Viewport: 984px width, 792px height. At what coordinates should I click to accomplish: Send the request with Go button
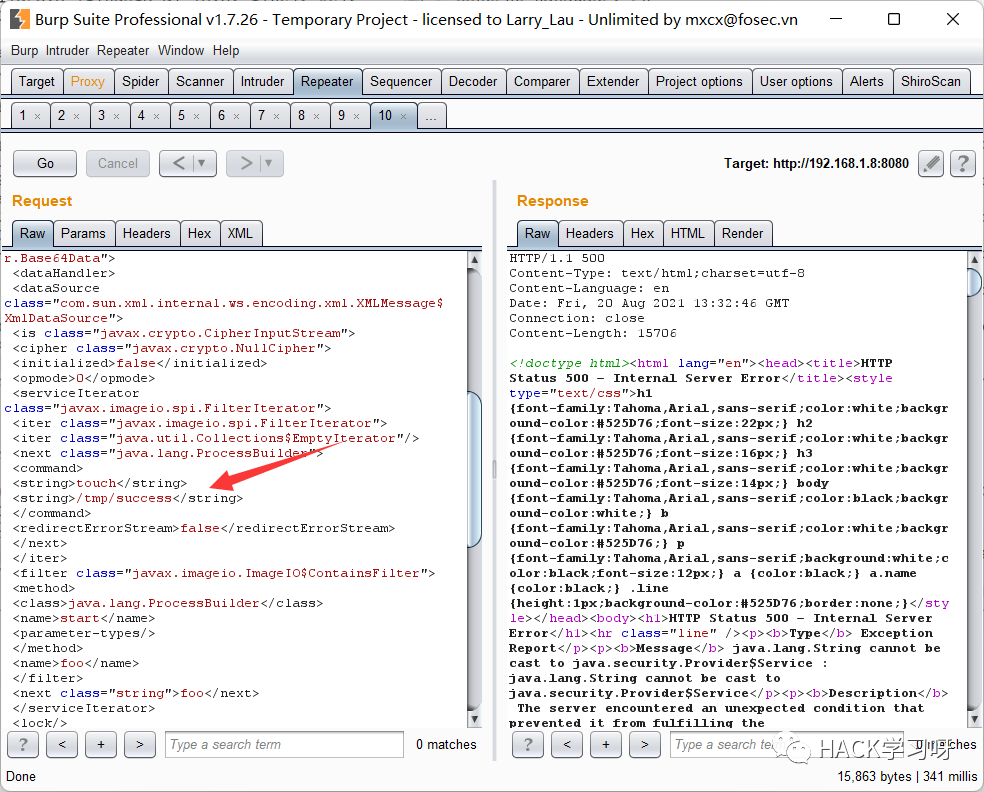point(45,164)
